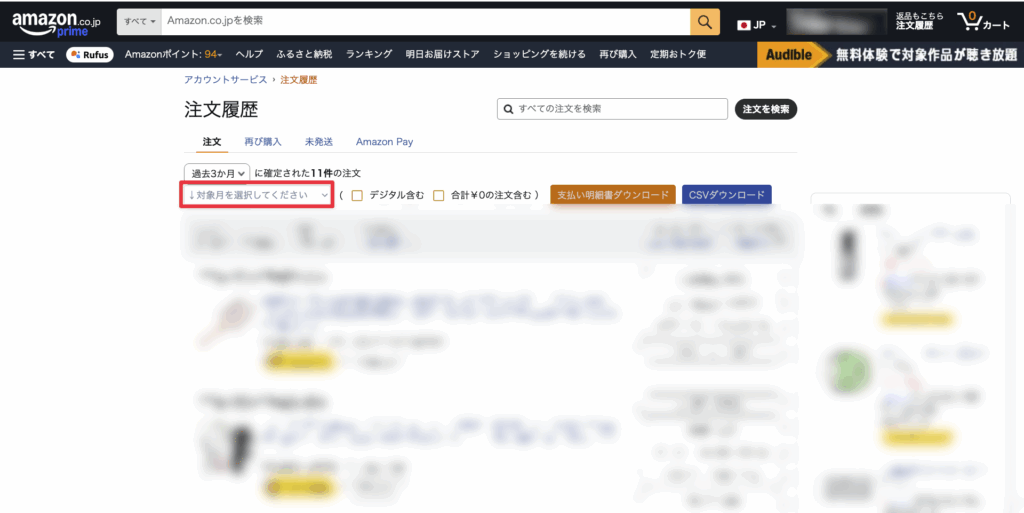Click the アカウントサービス breadcrumb link

click(x=226, y=79)
